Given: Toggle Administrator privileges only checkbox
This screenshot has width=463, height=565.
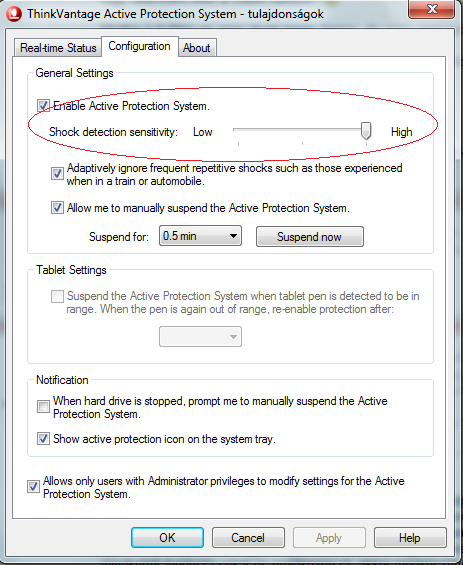Looking at the screenshot, I should click(34, 487).
